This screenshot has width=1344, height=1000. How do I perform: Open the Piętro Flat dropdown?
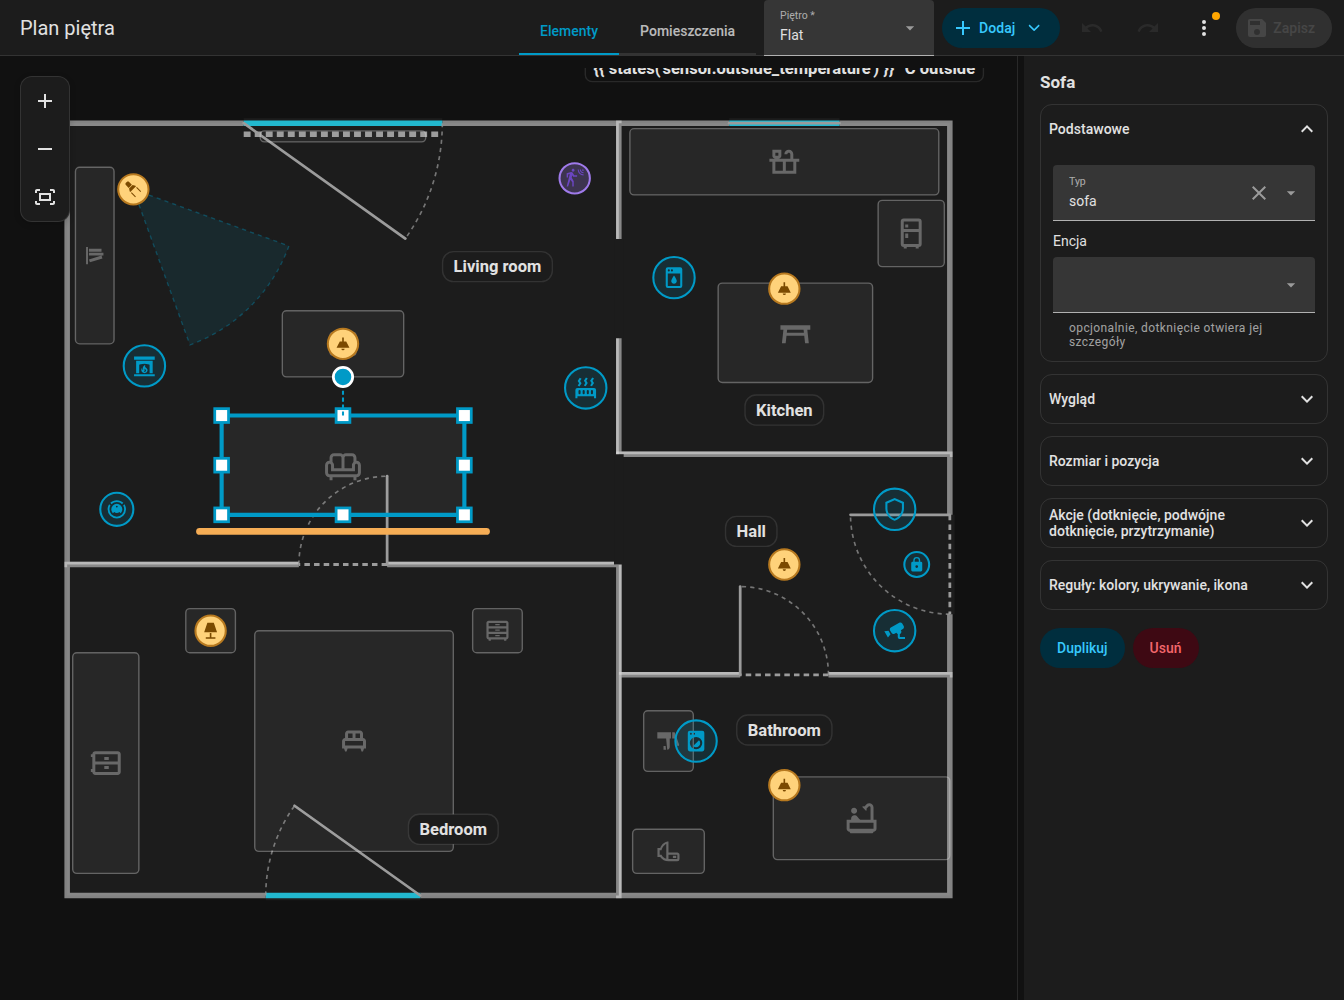(x=848, y=28)
